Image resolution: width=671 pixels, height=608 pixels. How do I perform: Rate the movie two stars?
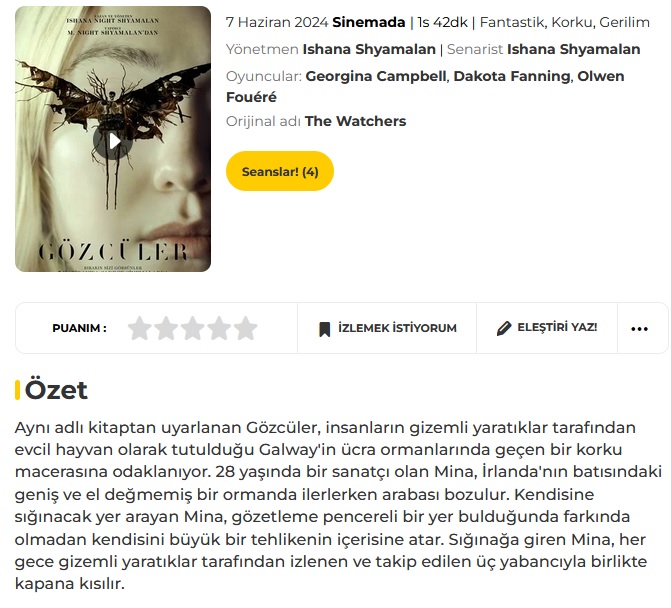tap(166, 328)
